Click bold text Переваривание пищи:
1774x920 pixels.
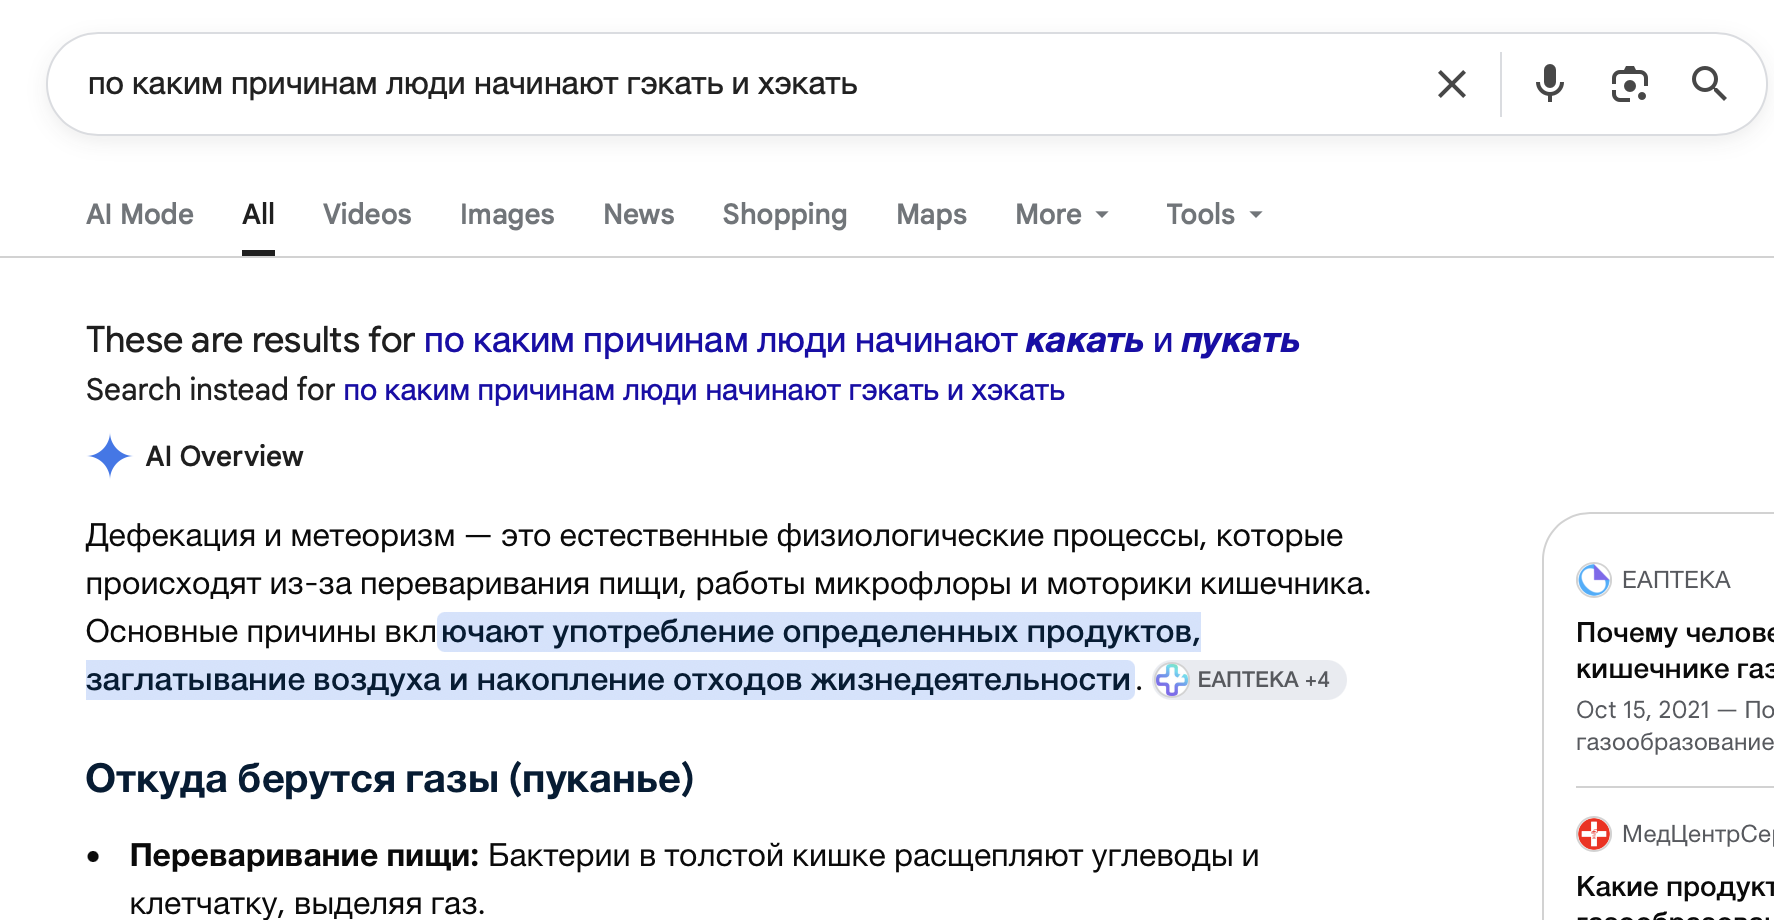tap(304, 856)
